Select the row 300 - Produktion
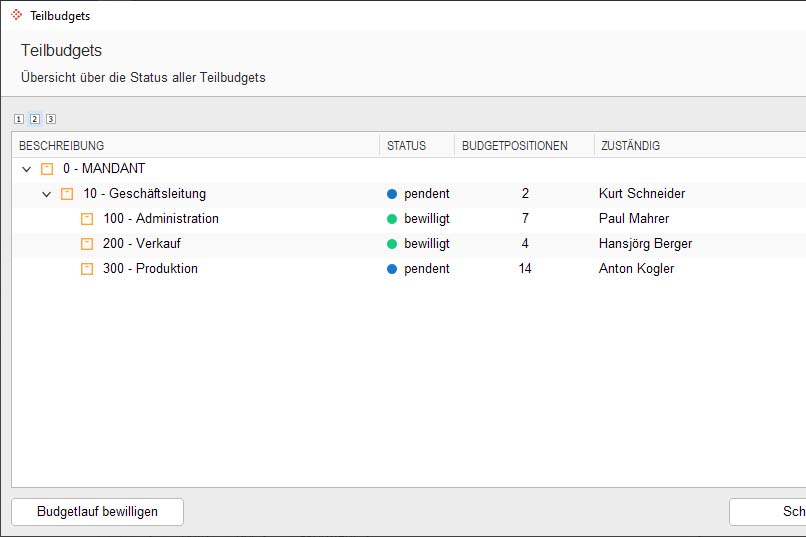 [x=409, y=269]
